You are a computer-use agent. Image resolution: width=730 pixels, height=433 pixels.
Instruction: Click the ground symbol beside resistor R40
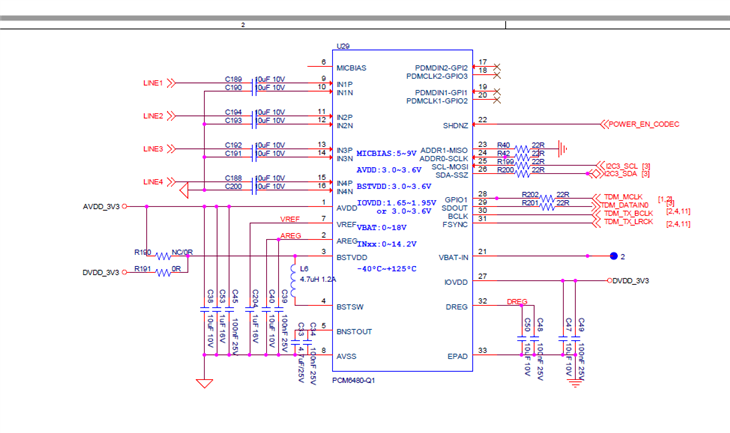[562, 149]
